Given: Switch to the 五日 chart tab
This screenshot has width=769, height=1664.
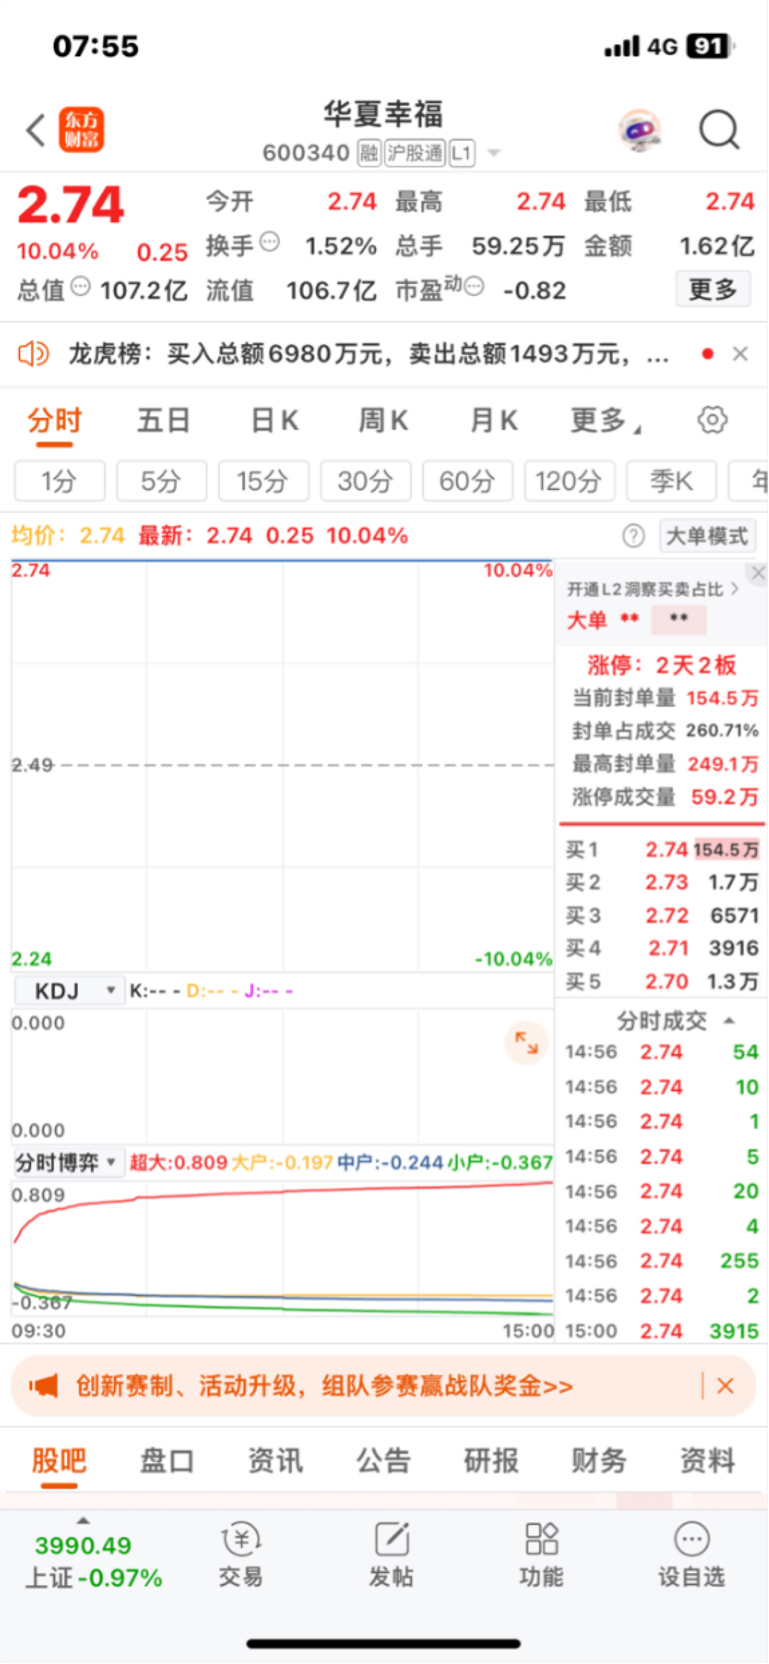Looking at the screenshot, I should pos(164,421).
